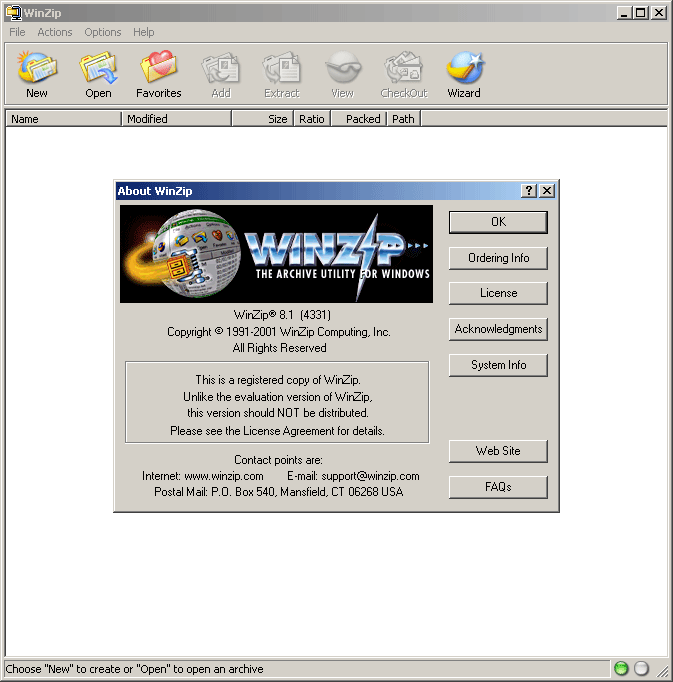
Task: Click the System Info button
Action: 498,365
